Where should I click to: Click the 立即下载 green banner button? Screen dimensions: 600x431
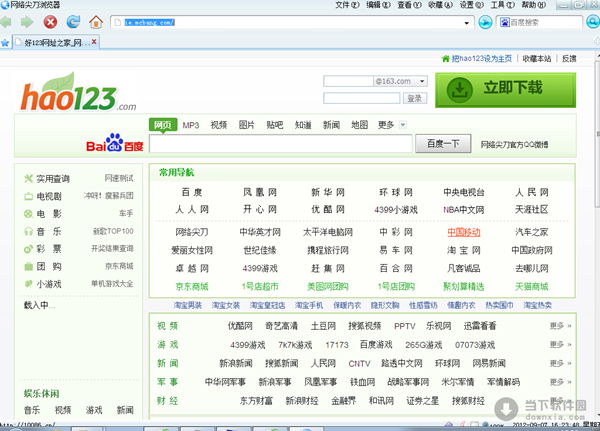click(505, 90)
